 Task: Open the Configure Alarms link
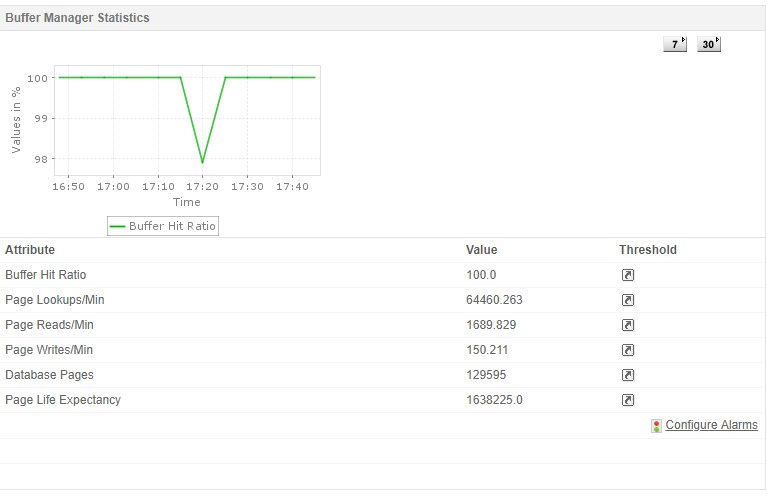click(711, 425)
